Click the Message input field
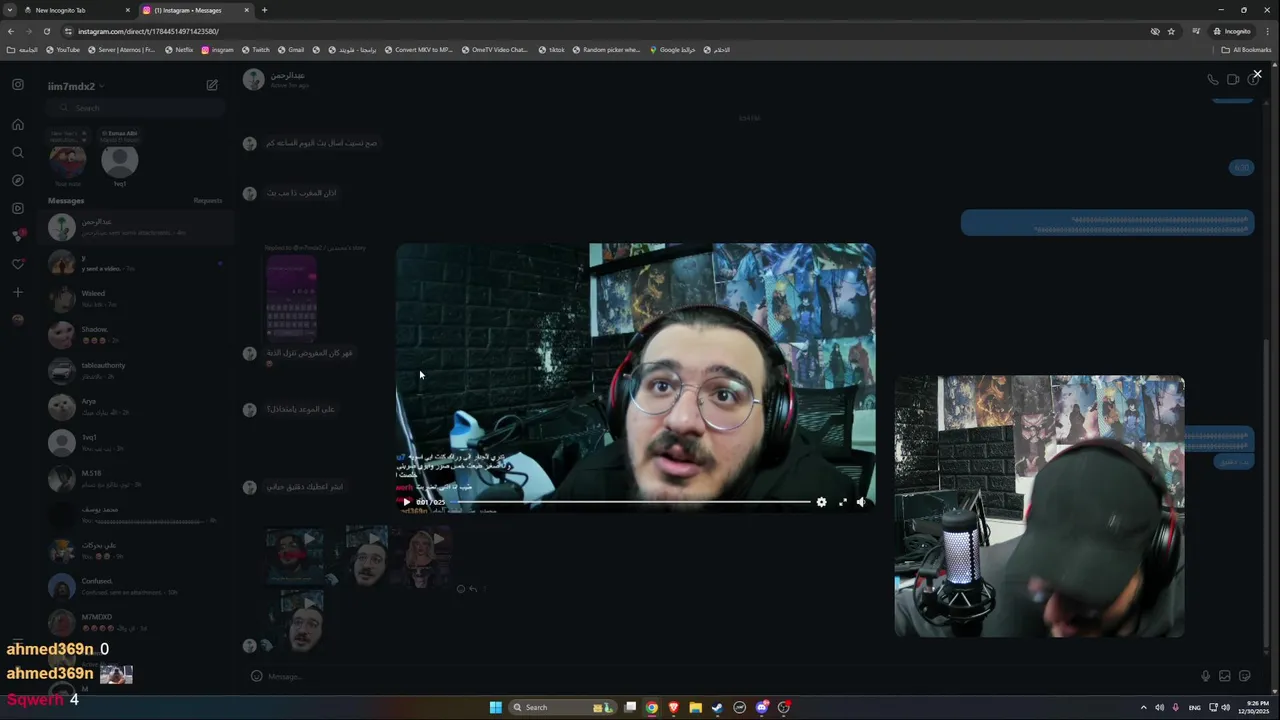The width and height of the screenshot is (1280, 720). [x=730, y=676]
